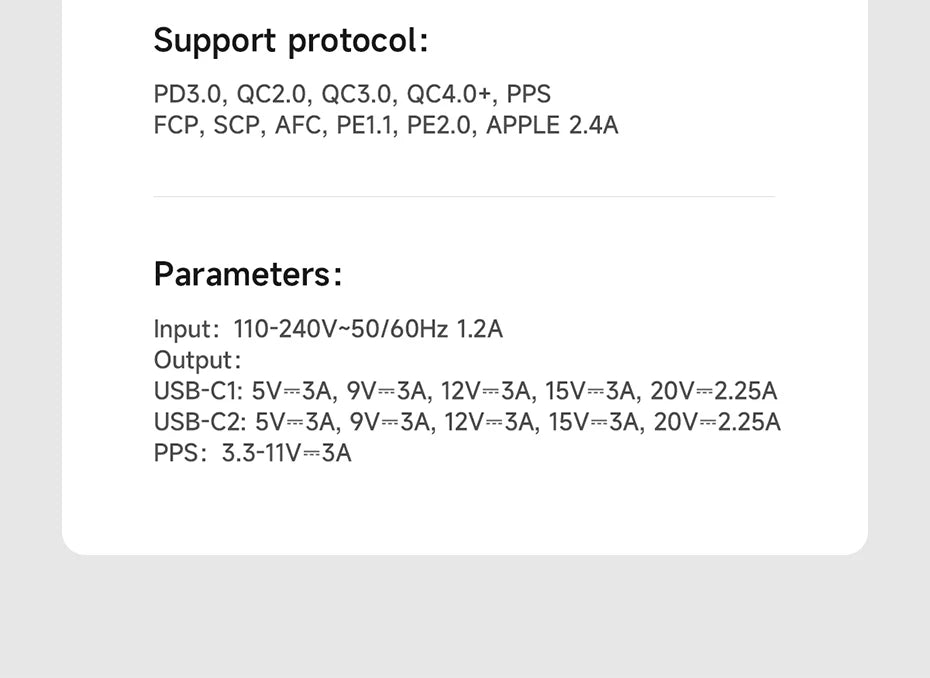This screenshot has width=930, height=678.
Task: Click the "Parameters:" heading
Action: [x=247, y=274]
